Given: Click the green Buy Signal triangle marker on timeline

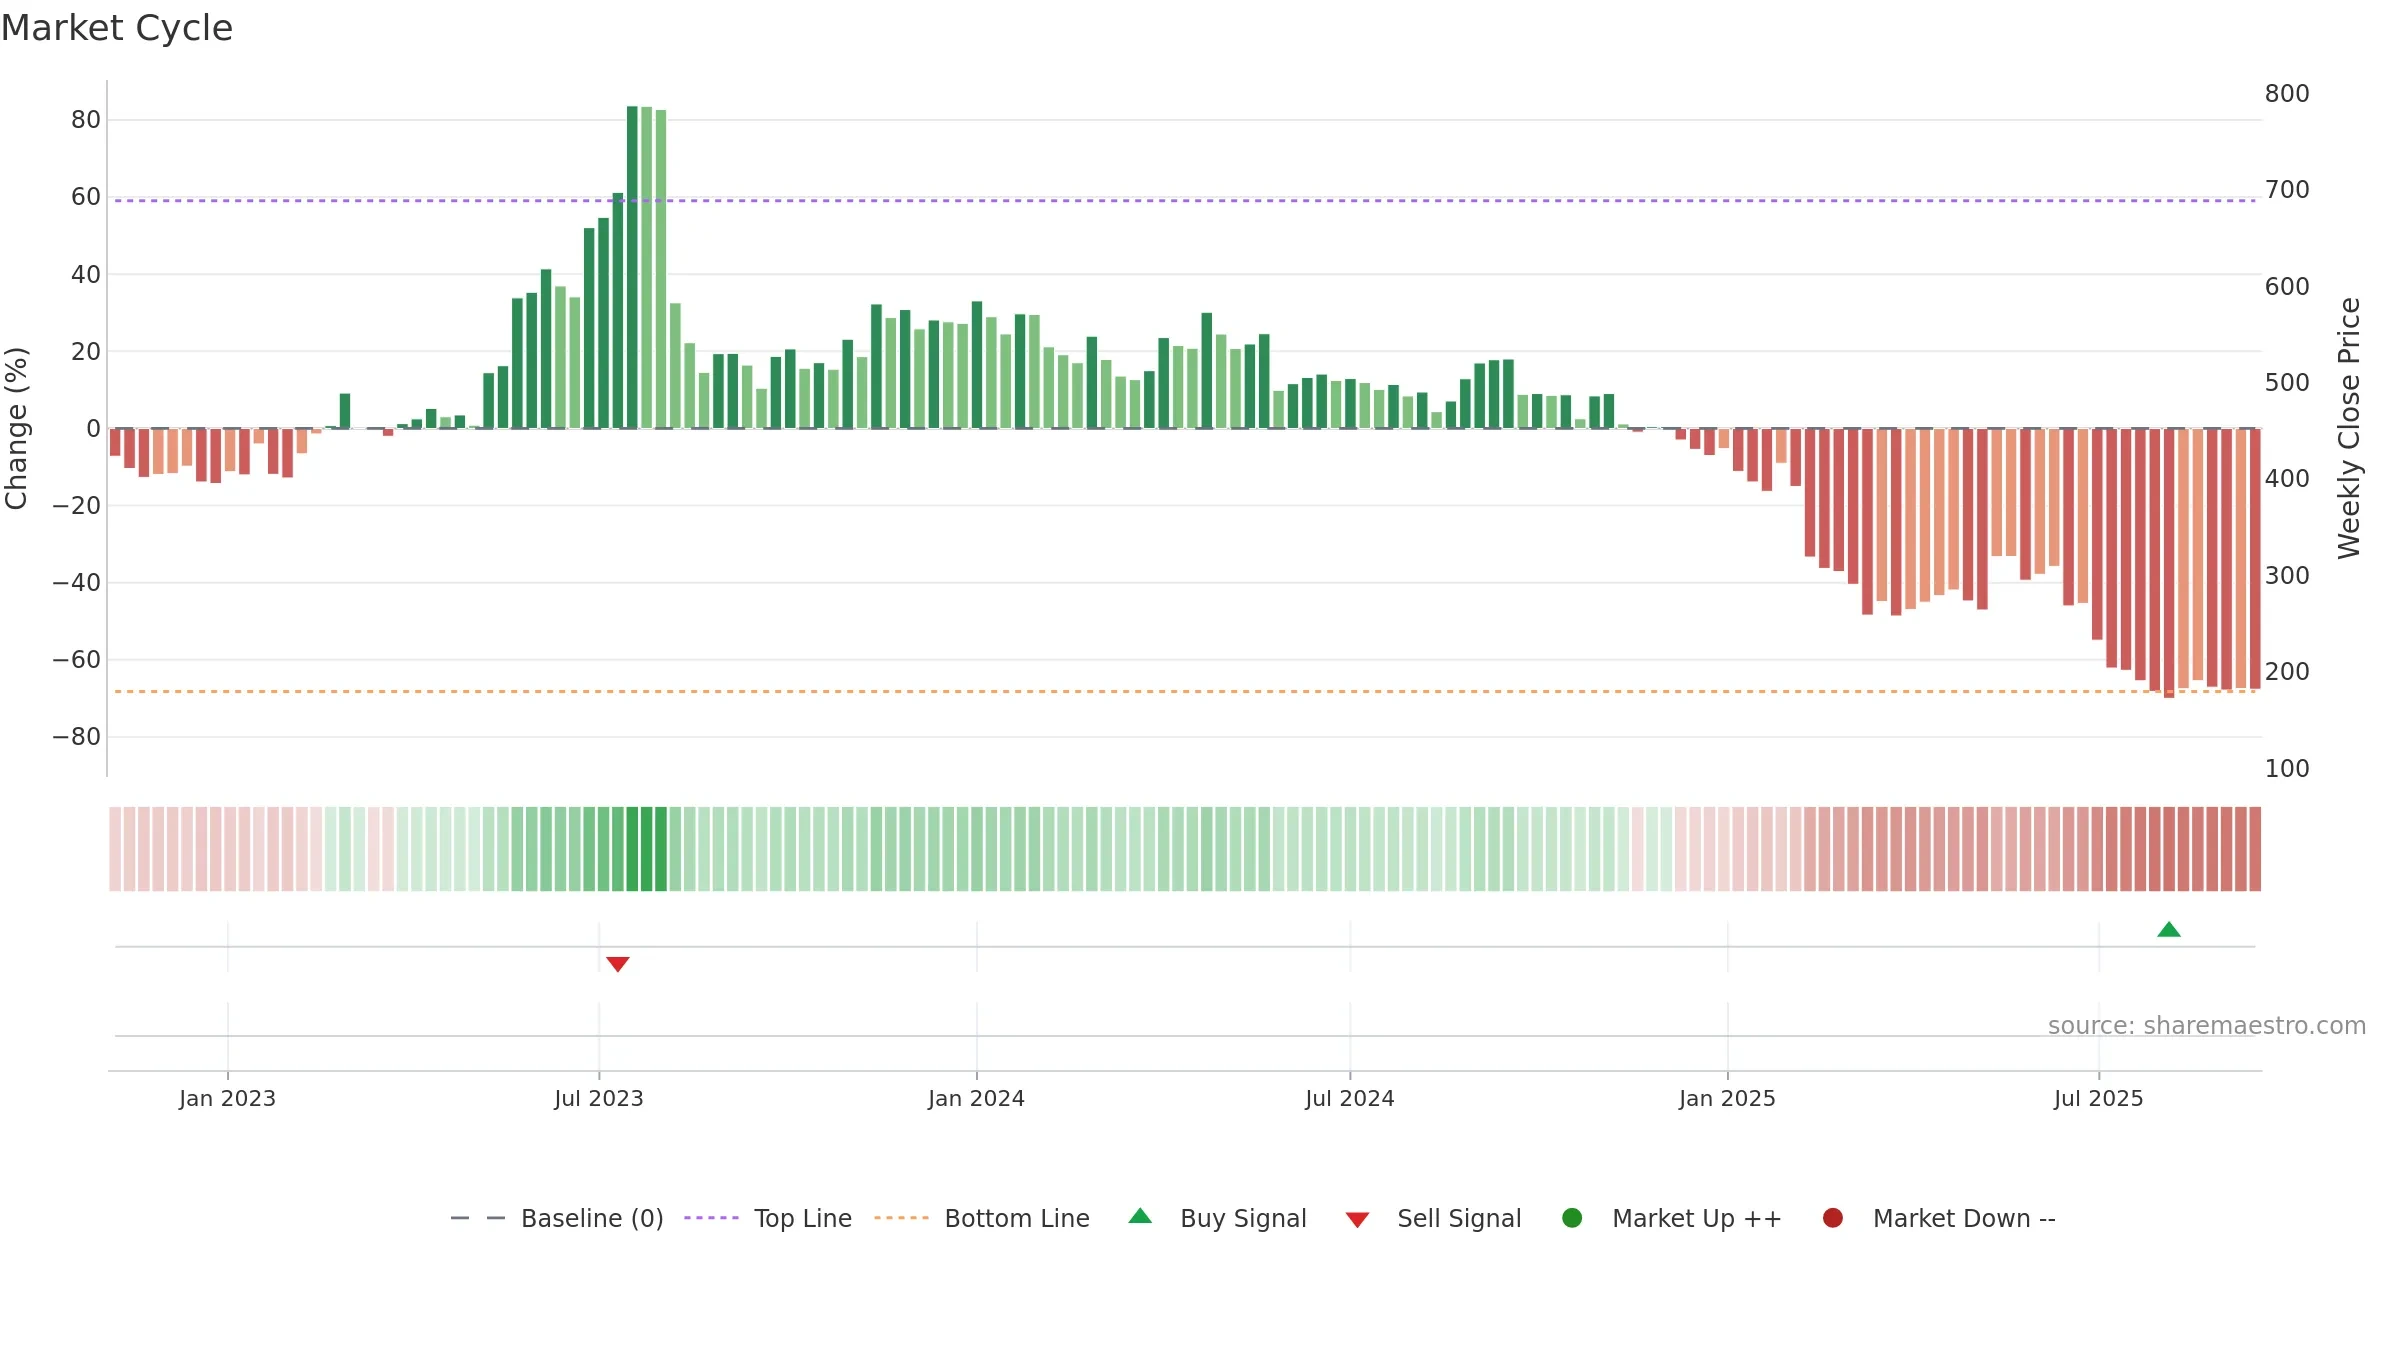Looking at the screenshot, I should pos(2169,930).
